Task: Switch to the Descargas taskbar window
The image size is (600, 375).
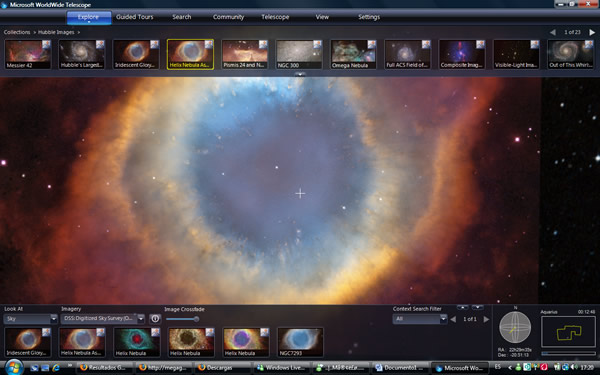Action: [223, 368]
